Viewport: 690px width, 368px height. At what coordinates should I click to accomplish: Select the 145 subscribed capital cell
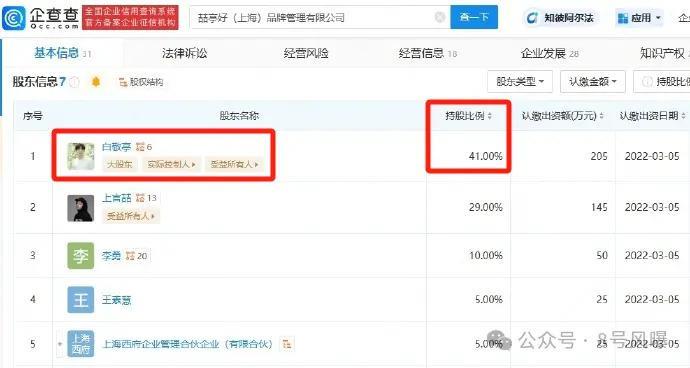click(599, 207)
